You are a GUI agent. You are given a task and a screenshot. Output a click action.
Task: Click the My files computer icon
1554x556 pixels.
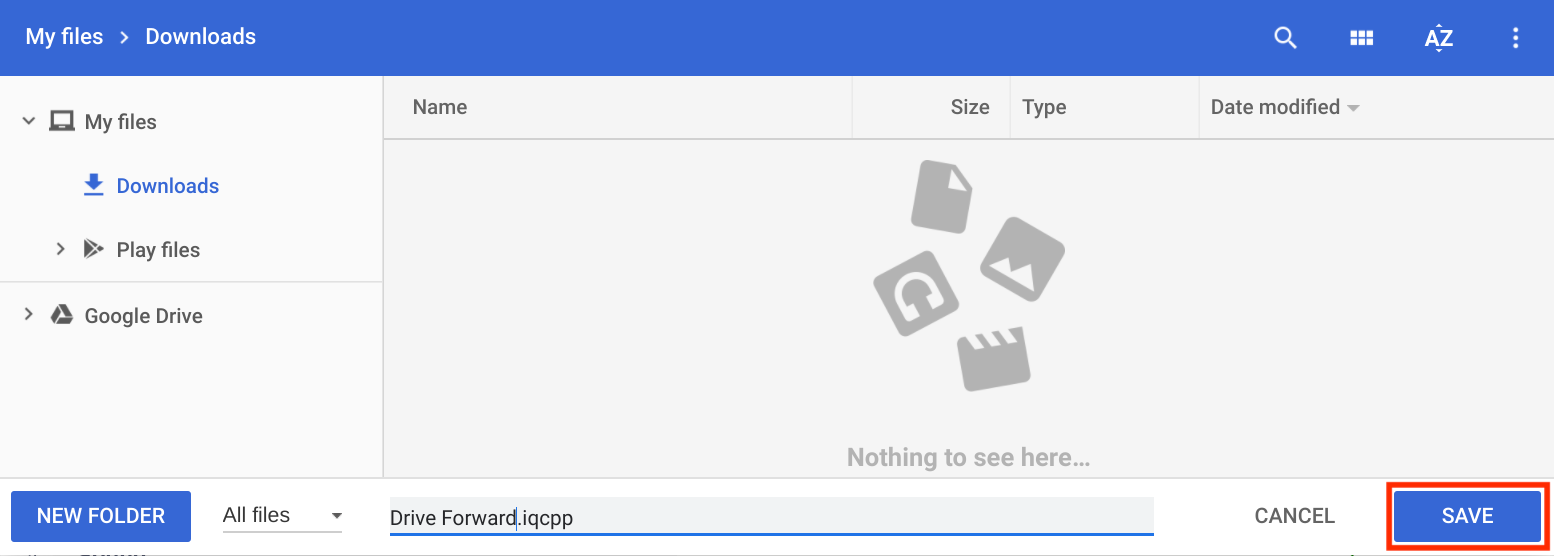62,122
